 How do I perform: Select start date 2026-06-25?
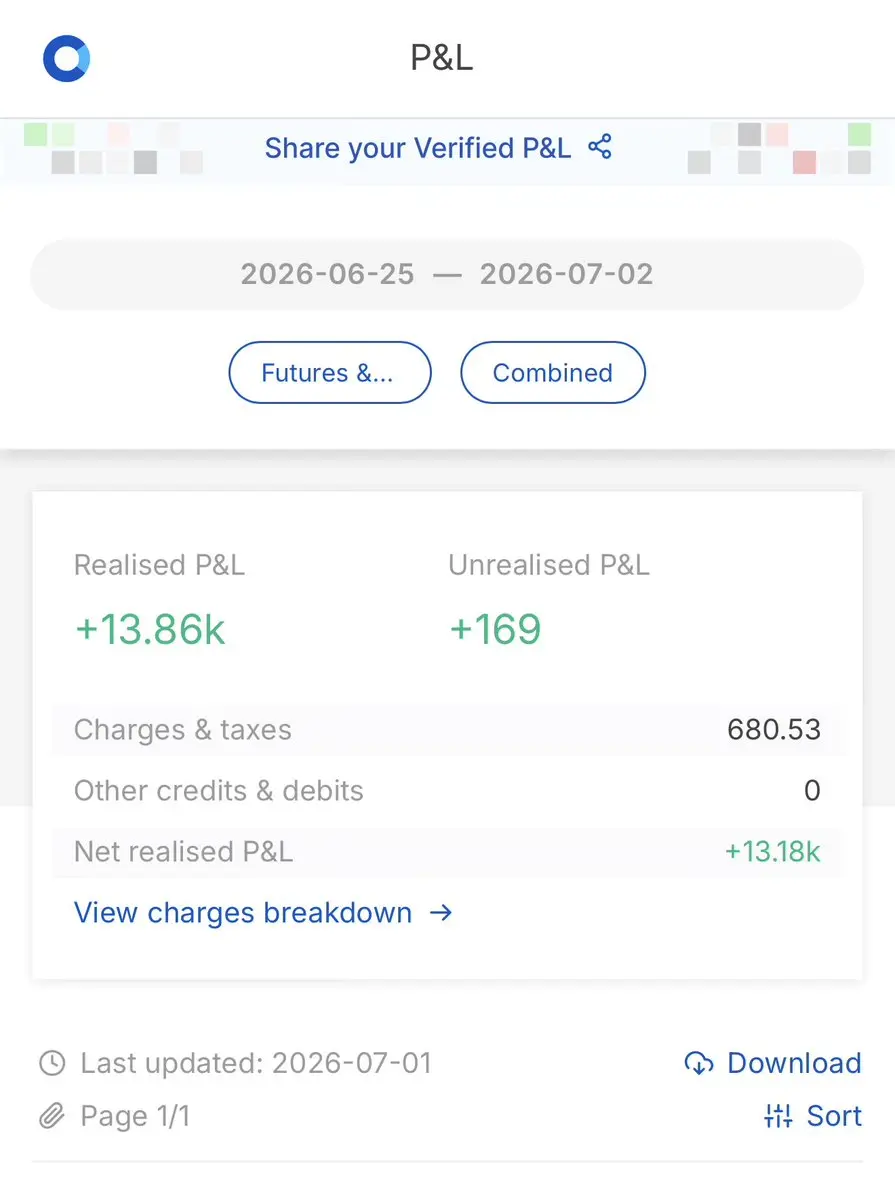[327, 274]
